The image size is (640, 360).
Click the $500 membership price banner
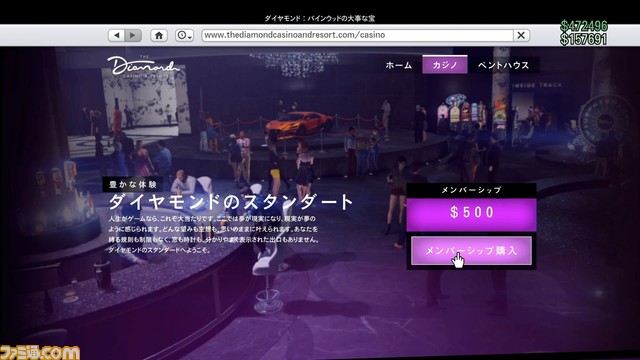[471, 214]
